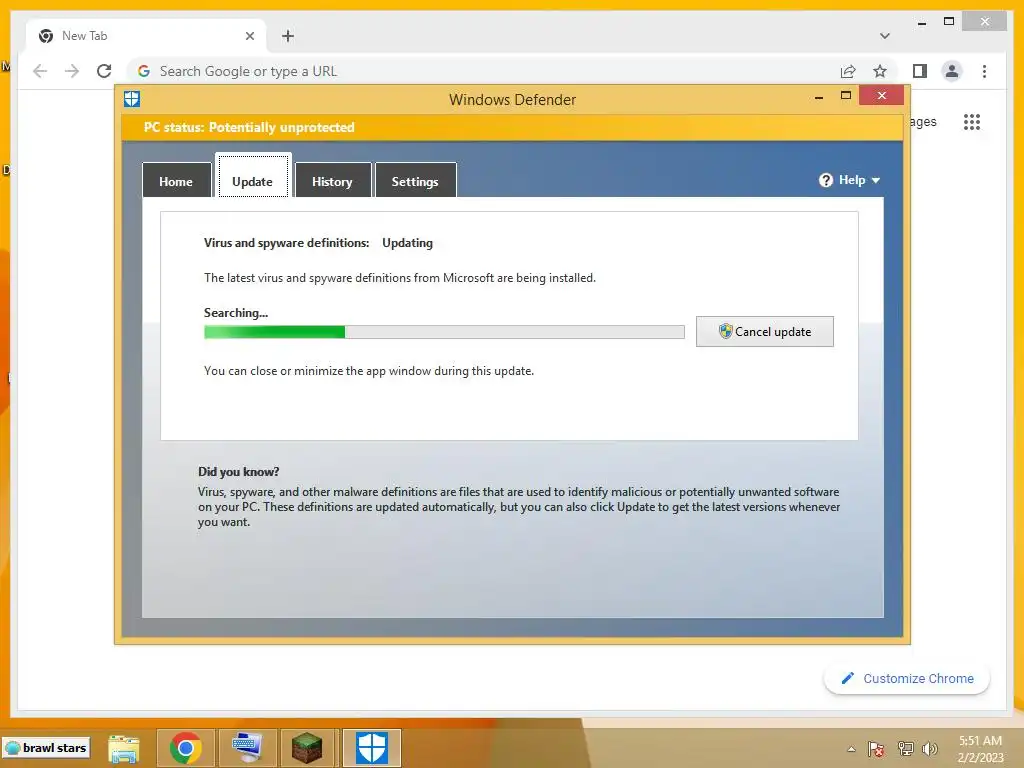Minimize the Windows Defender window
The width and height of the screenshot is (1024, 768).
[x=819, y=97]
